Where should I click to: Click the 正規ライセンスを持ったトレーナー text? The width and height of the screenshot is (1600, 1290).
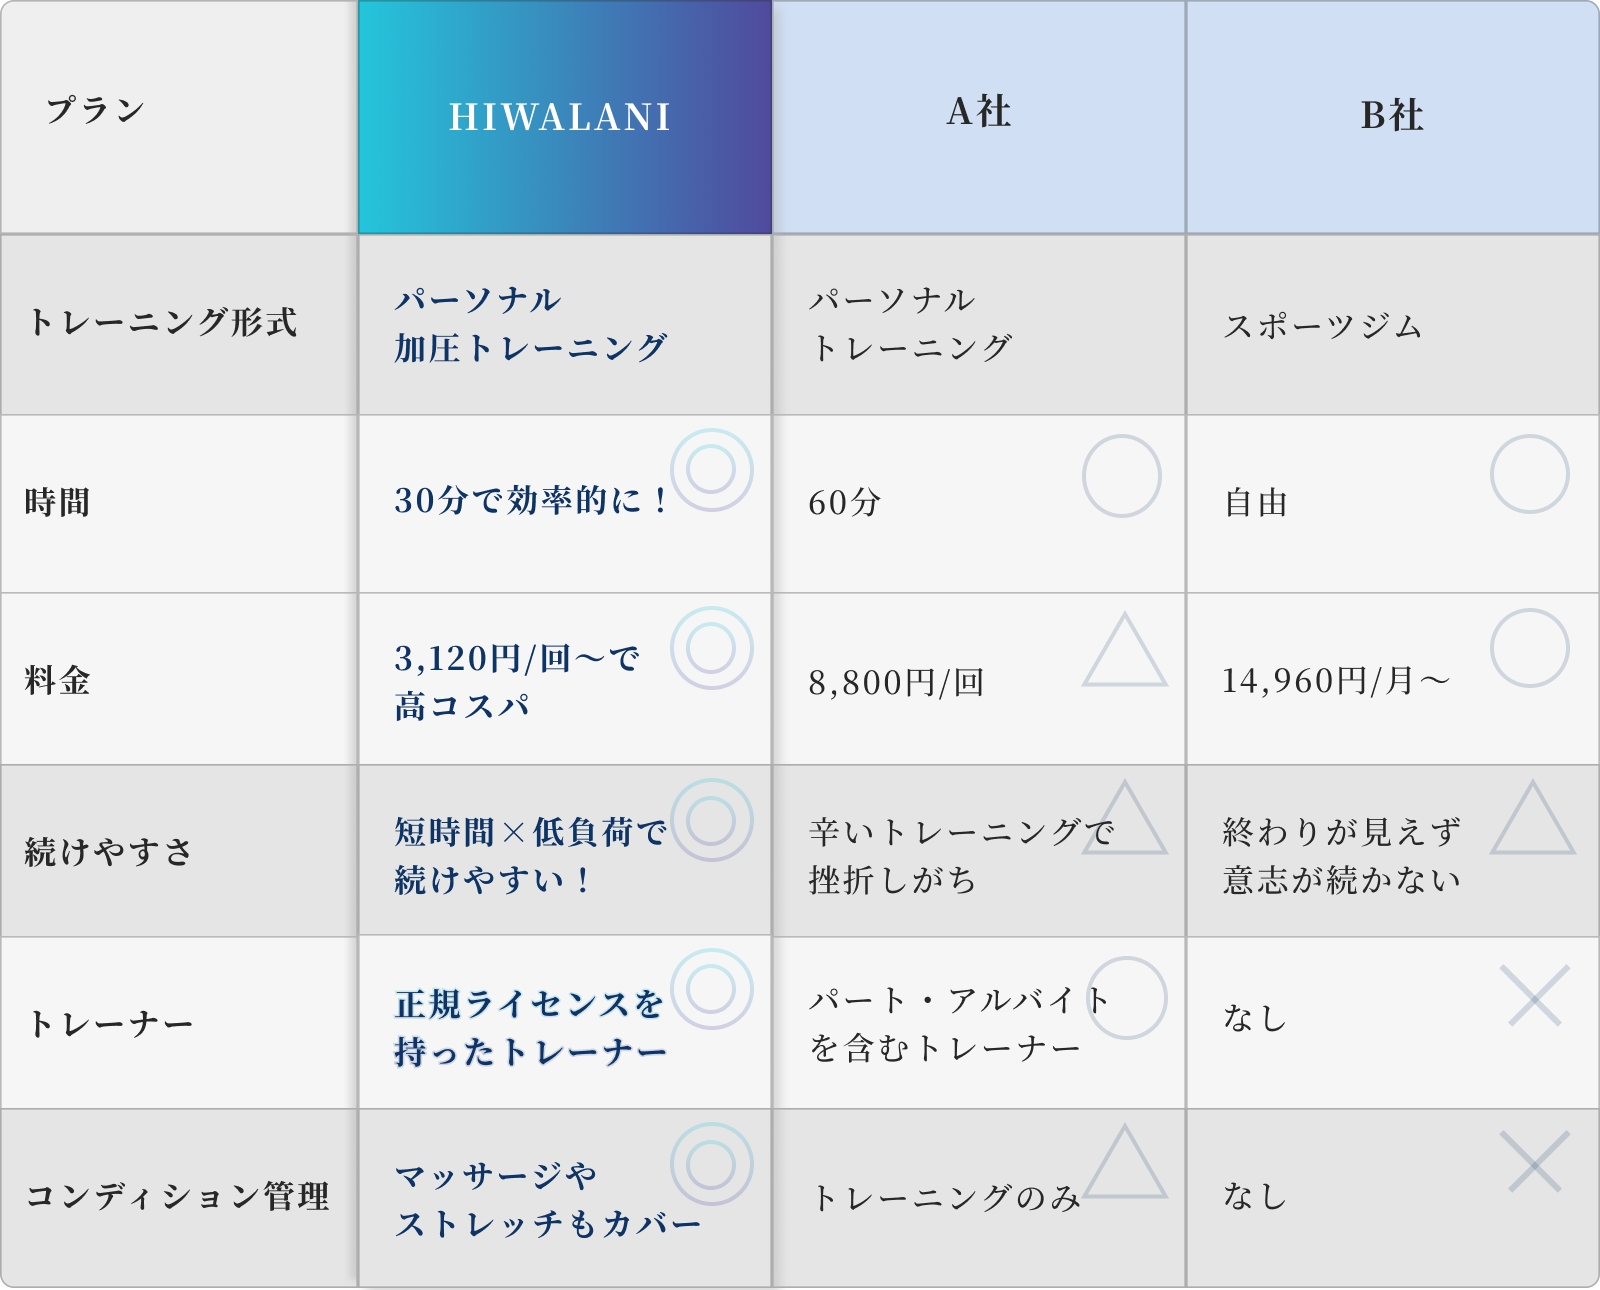click(x=531, y=1028)
